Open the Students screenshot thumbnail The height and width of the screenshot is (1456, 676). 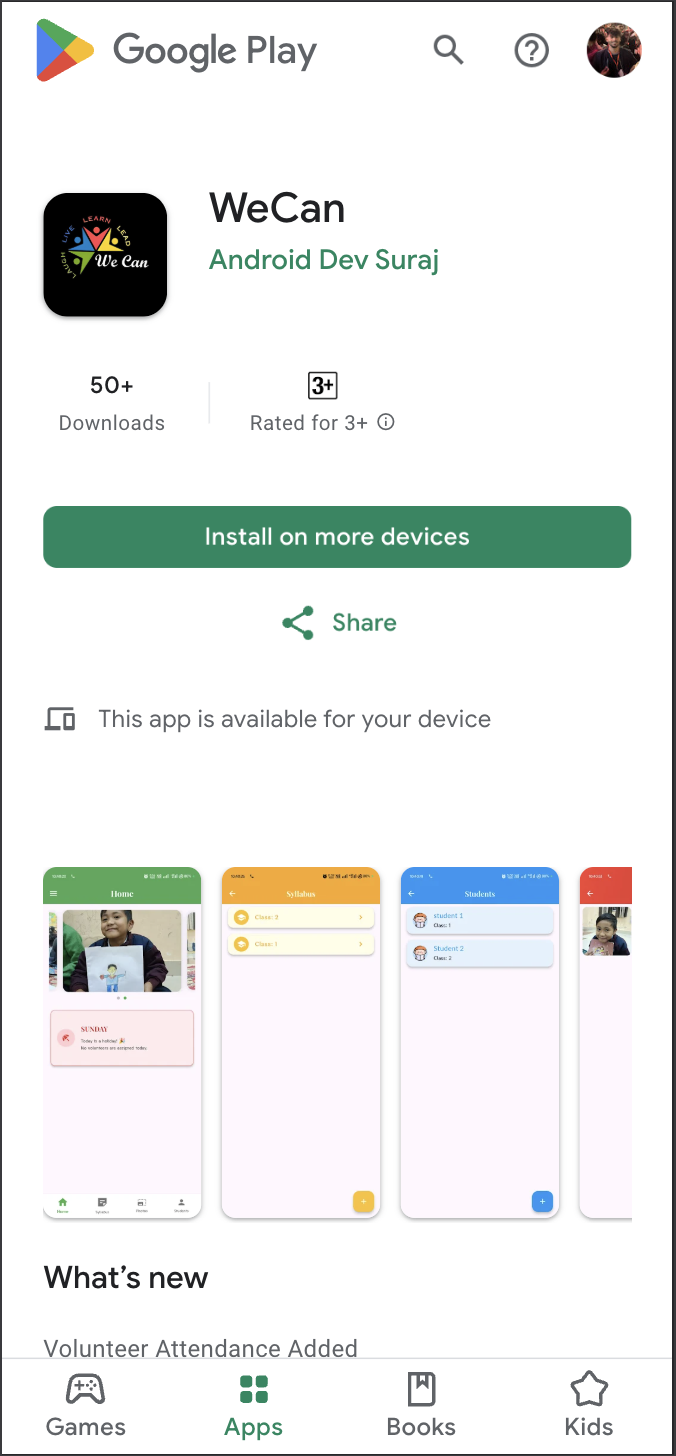pyautogui.click(x=479, y=1042)
